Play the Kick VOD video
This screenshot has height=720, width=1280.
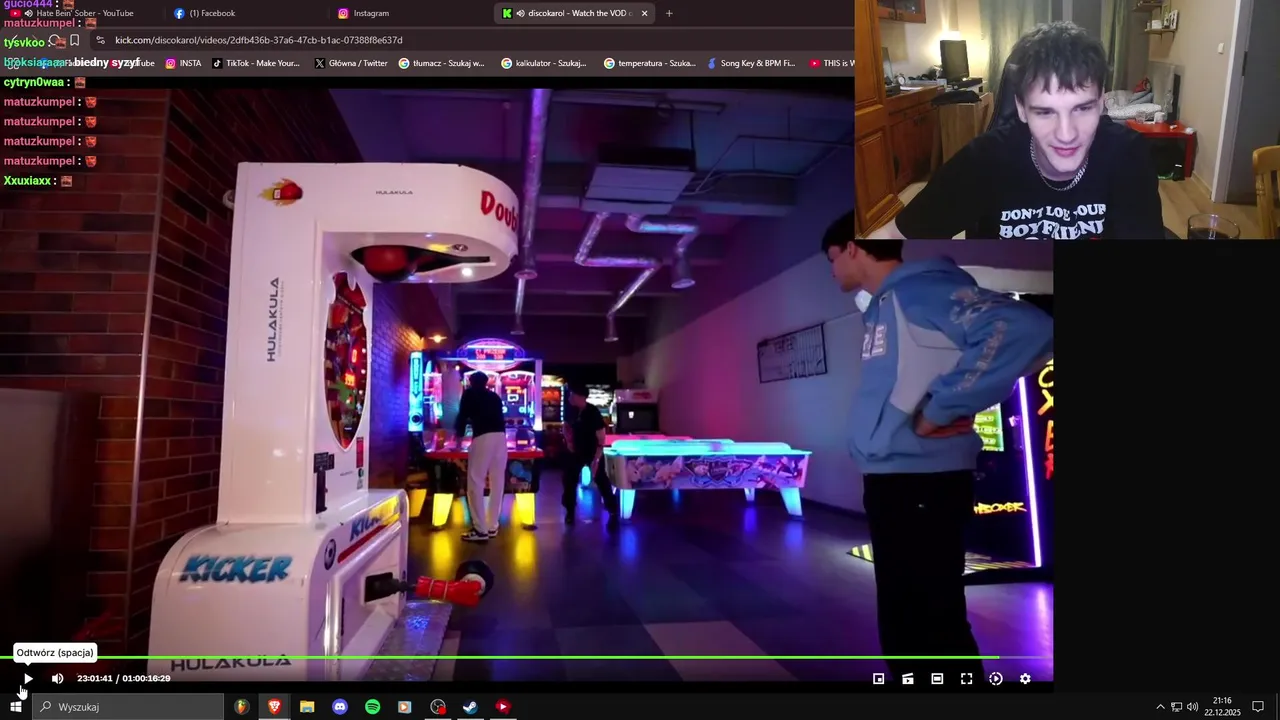click(28, 679)
